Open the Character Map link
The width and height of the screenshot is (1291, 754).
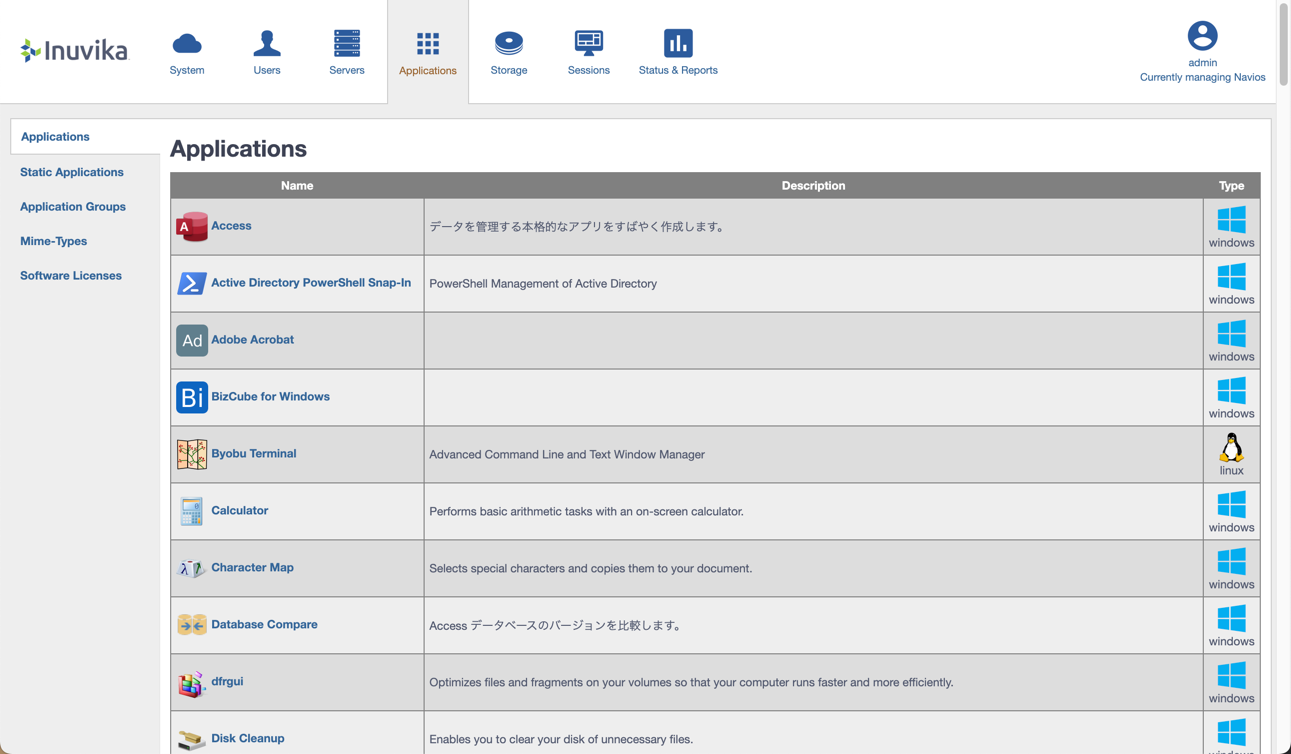click(252, 568)
